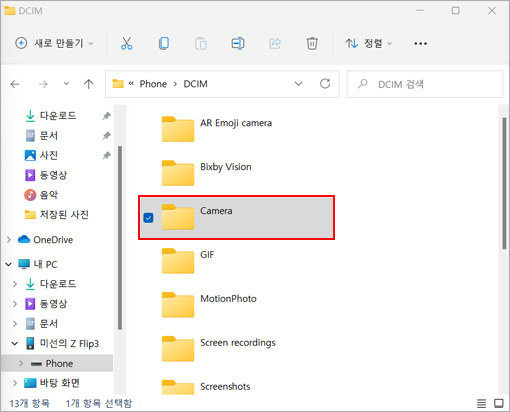The width and height of the screenshot is (510, 412).
Task: Expand 다운로드 under 내 PC
Action: 15,284
